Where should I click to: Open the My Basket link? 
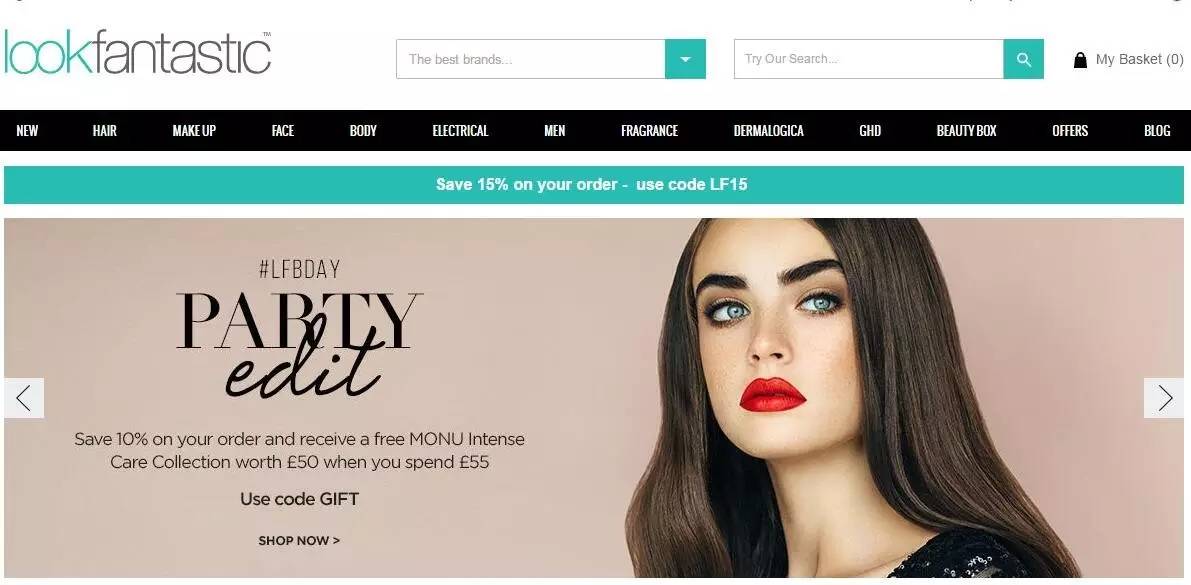pyautogui.click(x=1139, y=59)
